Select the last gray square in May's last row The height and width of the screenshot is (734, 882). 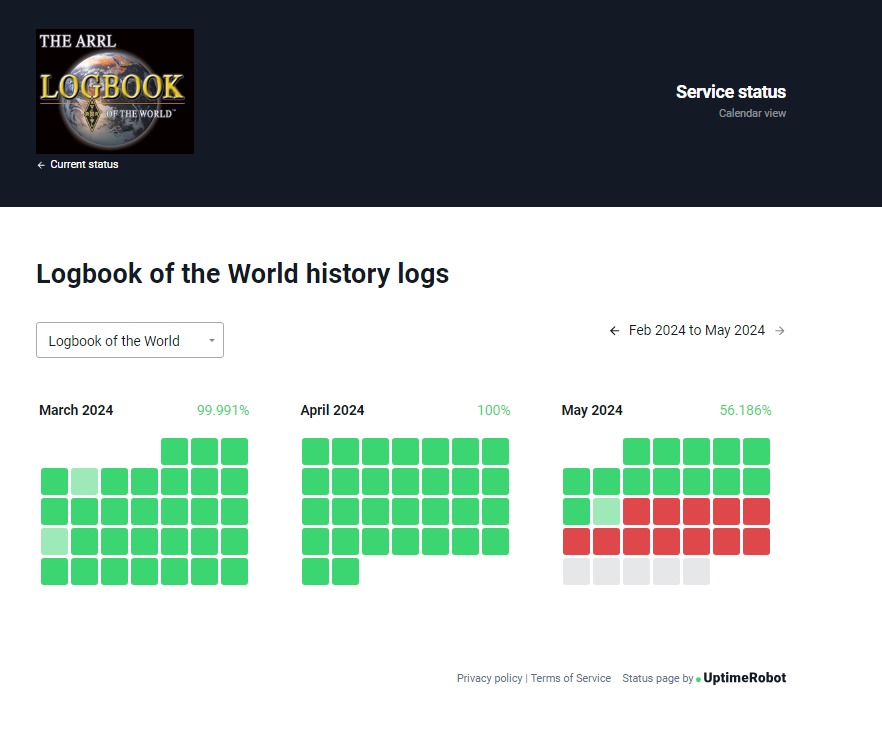(x=696, y=571)
